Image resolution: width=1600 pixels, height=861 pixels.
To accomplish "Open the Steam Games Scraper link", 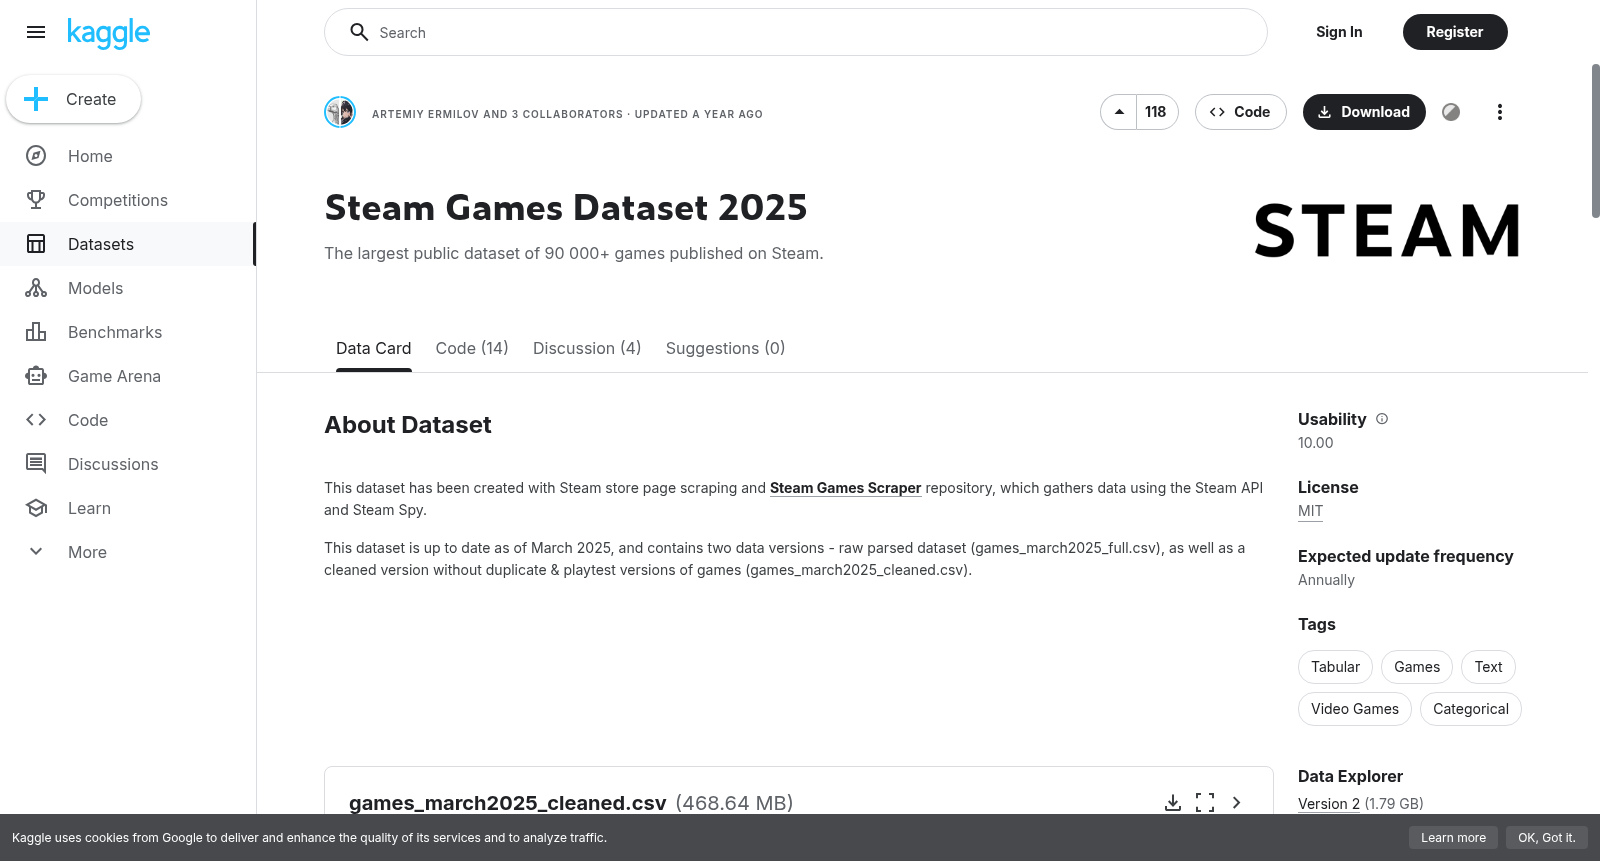I will [x=845, y=488].
